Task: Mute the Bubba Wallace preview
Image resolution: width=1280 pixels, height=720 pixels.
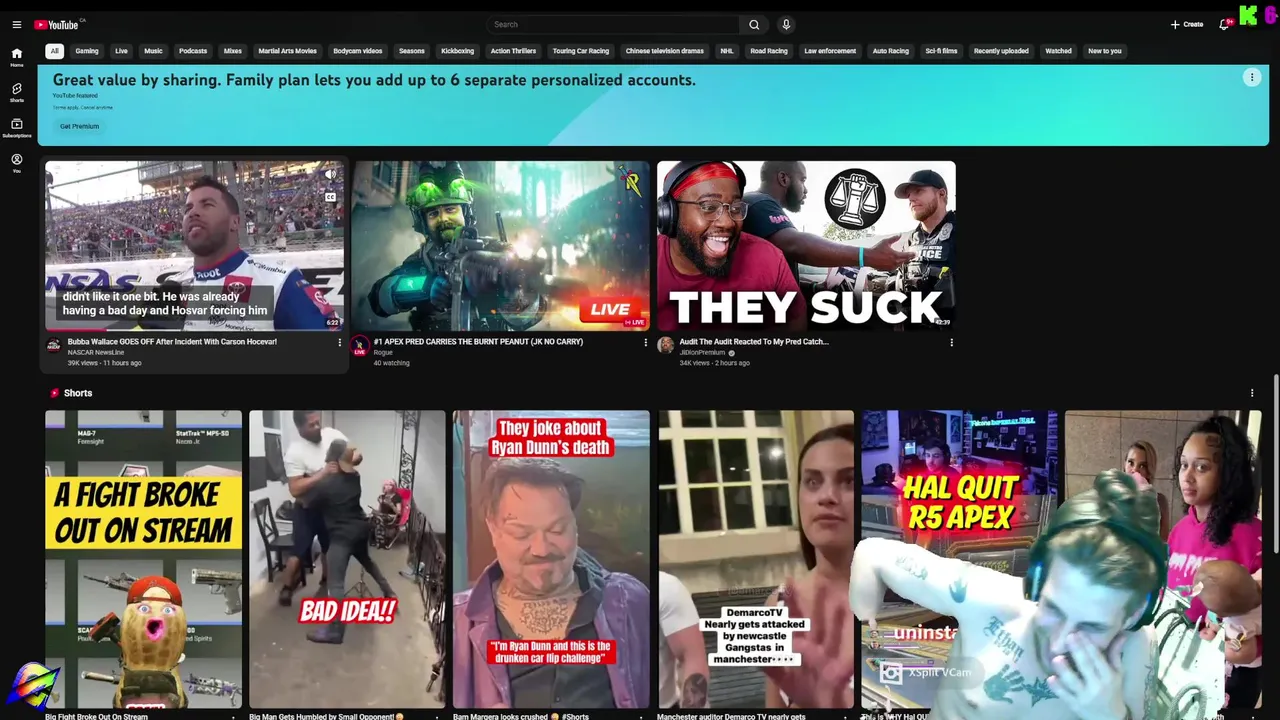Action: point(330,175)
